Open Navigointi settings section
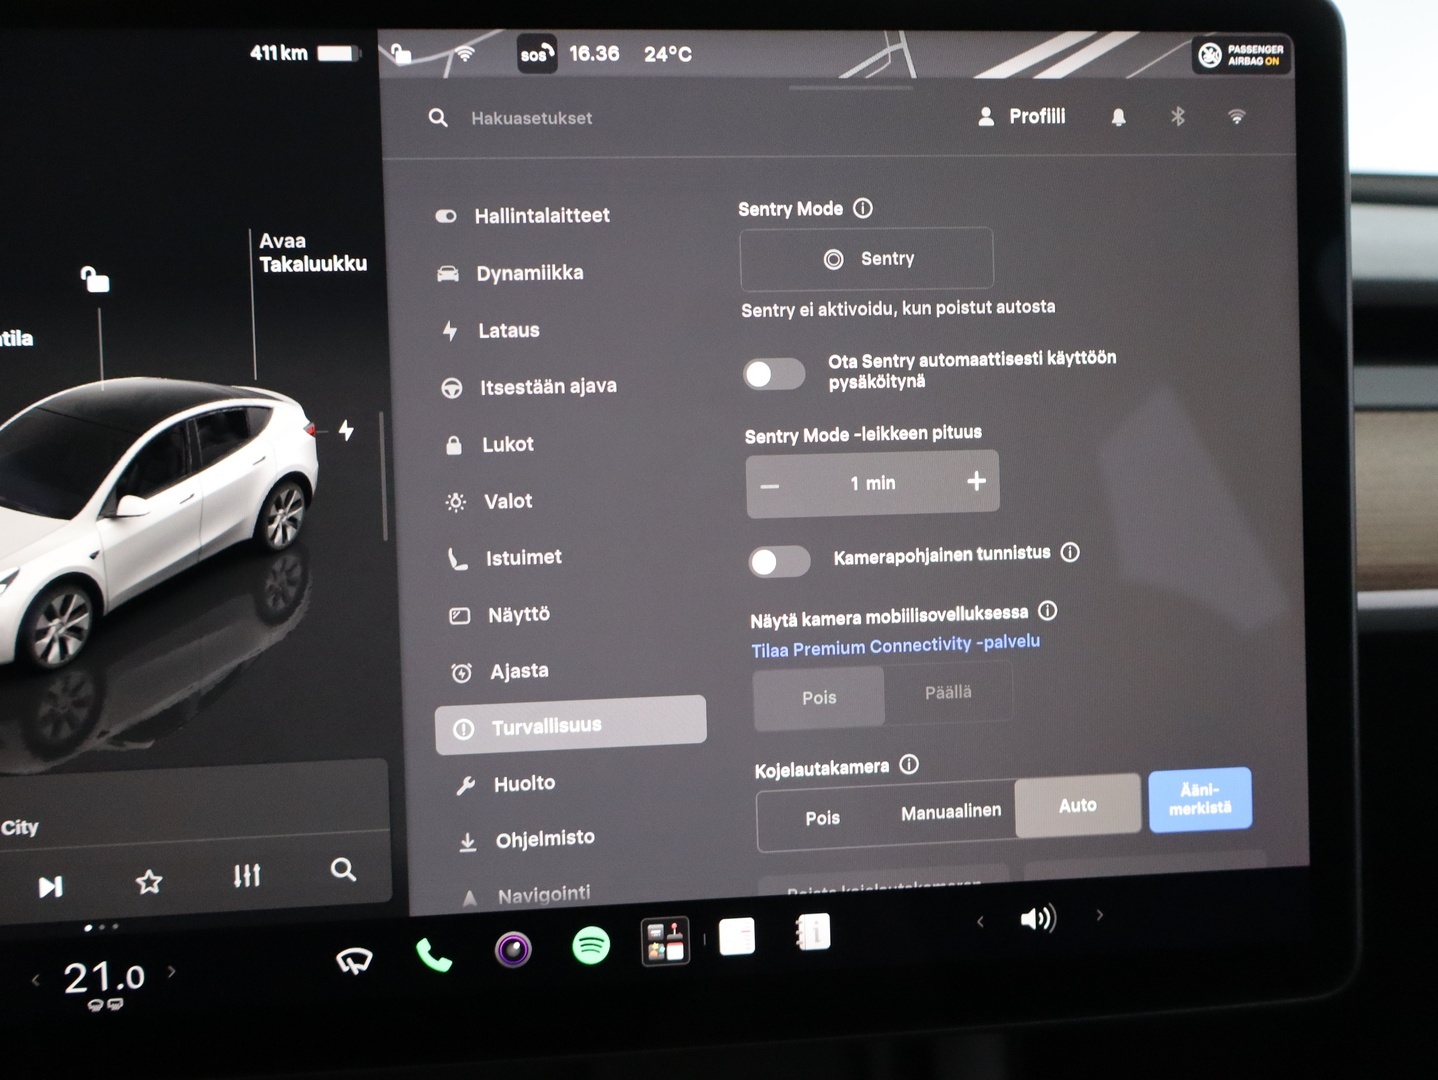The width and height of the screenshot is (1438, 1080). pos(526,895)
